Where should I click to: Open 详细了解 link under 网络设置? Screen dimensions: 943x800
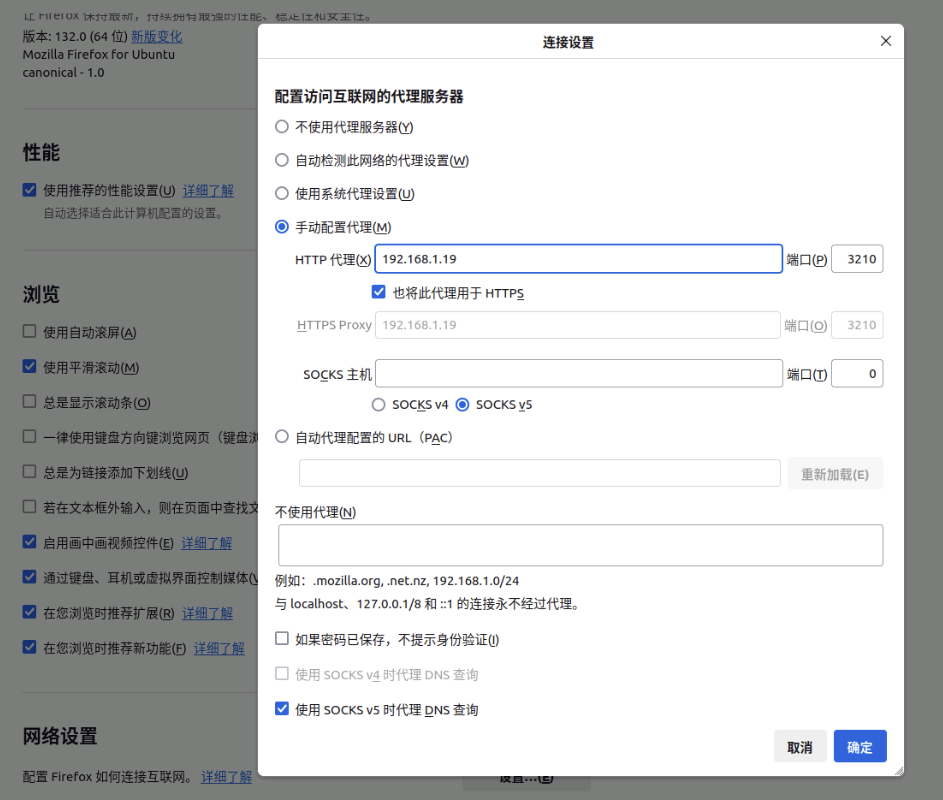point(226,777)
